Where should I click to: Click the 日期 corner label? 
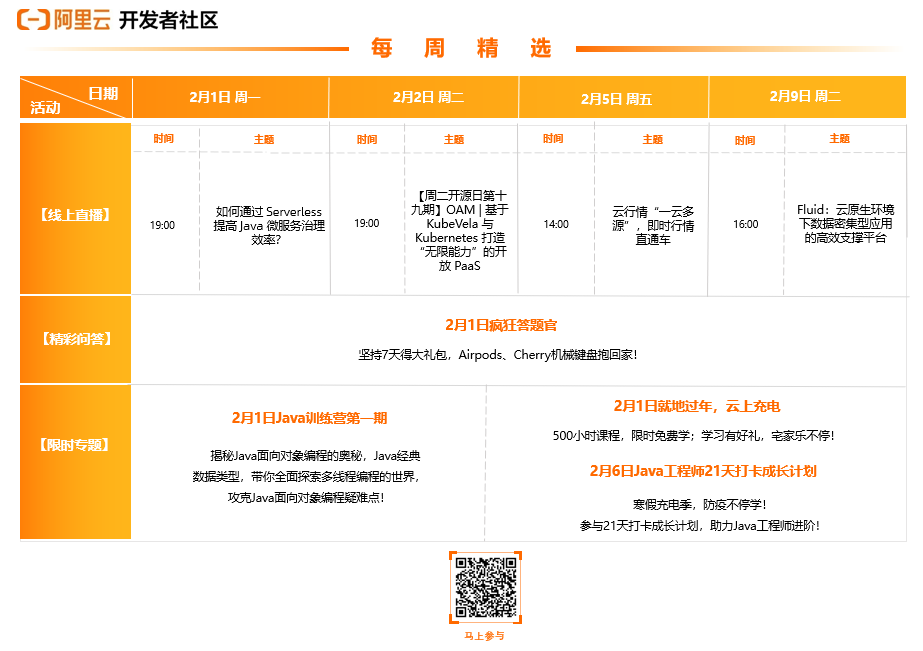click(103, 94)
